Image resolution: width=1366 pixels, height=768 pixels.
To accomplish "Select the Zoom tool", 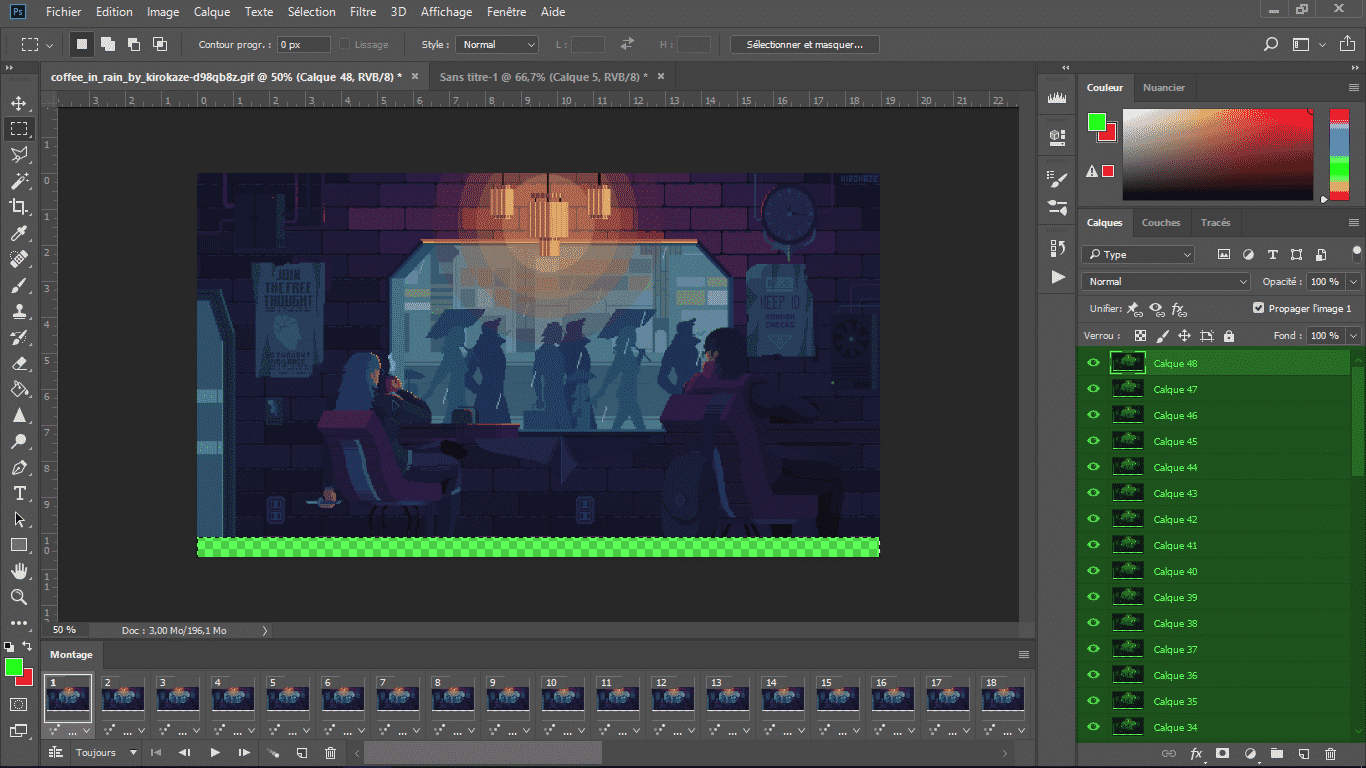I will coord(19,597).
